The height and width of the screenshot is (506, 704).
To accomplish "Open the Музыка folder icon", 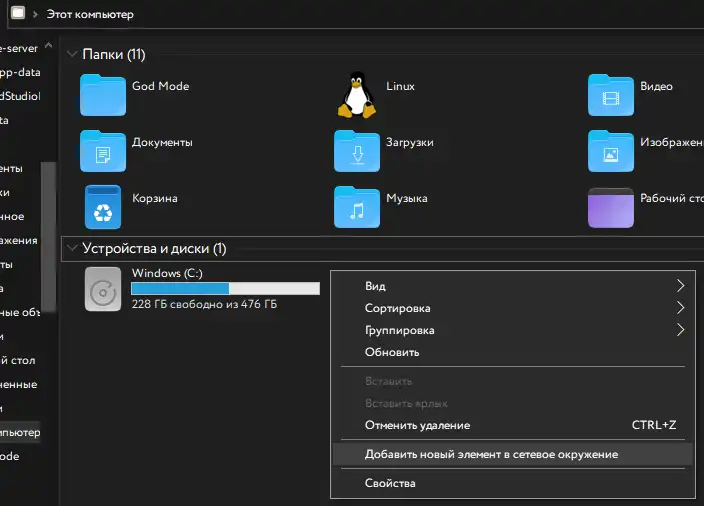I will coord(357,208).
